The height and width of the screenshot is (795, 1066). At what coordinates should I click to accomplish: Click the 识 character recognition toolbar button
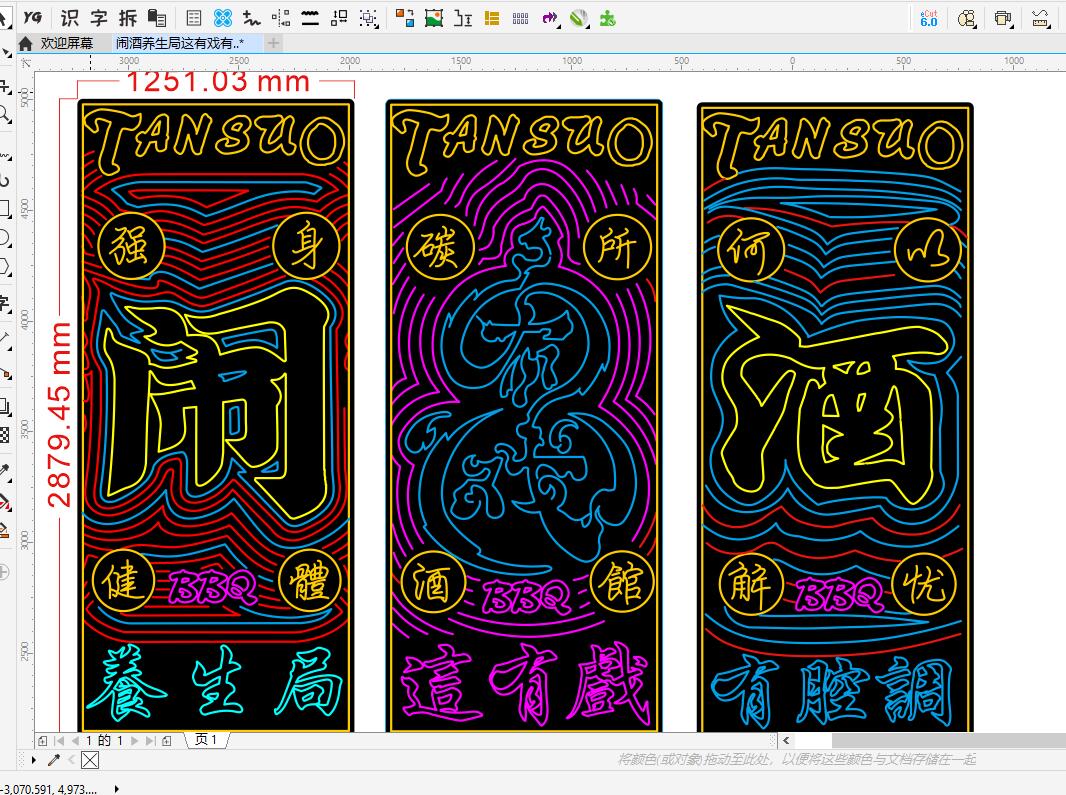click(x=69, y=18)
